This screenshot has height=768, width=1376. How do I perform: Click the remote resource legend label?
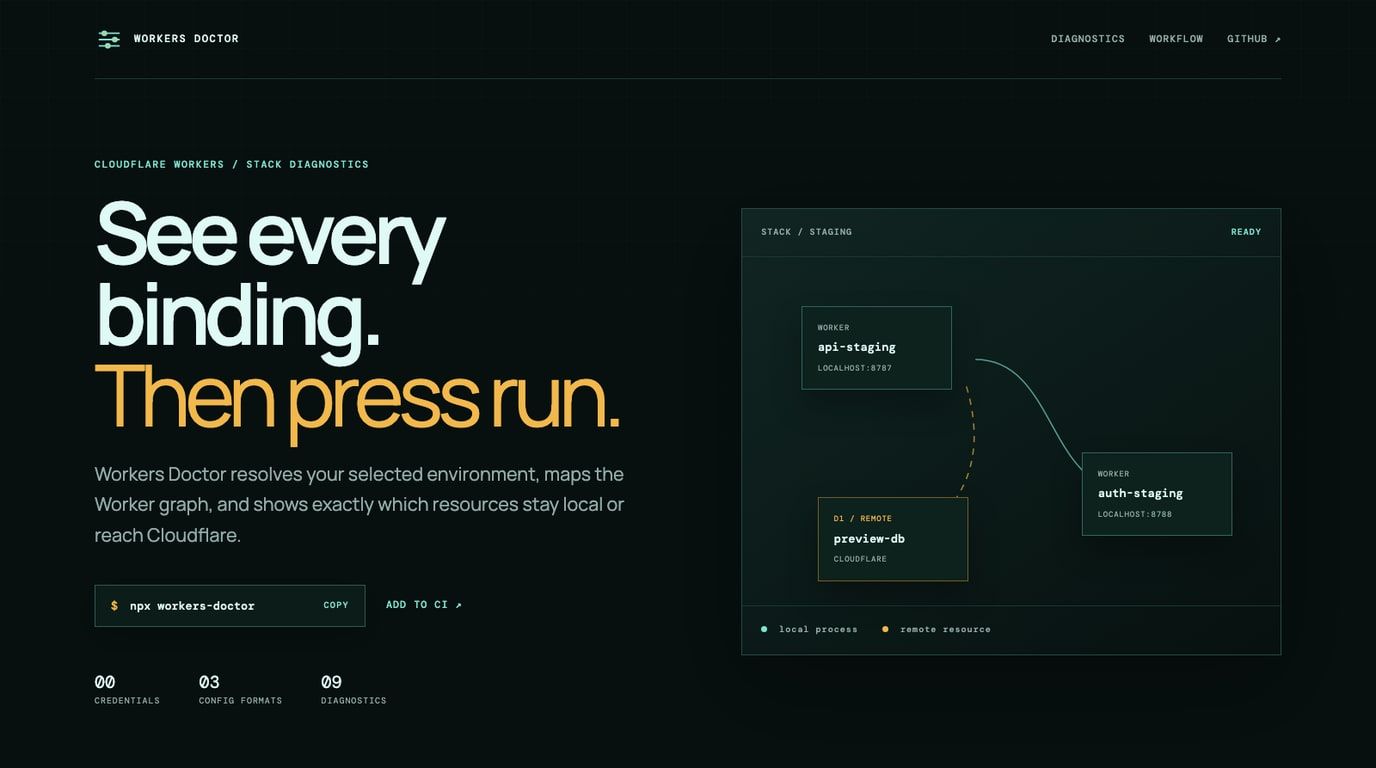point(946,629)
